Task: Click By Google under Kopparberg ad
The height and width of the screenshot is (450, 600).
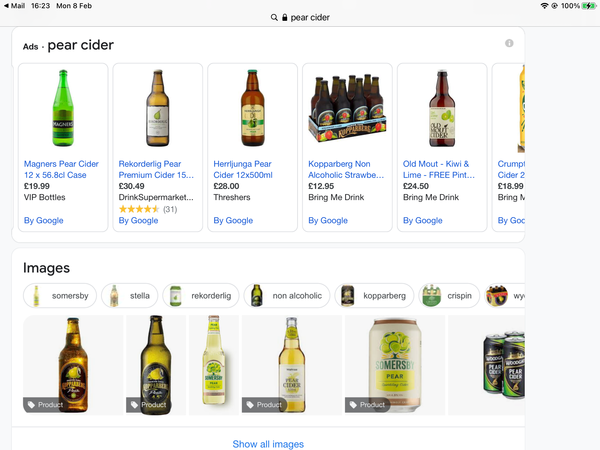Action: 328,221
